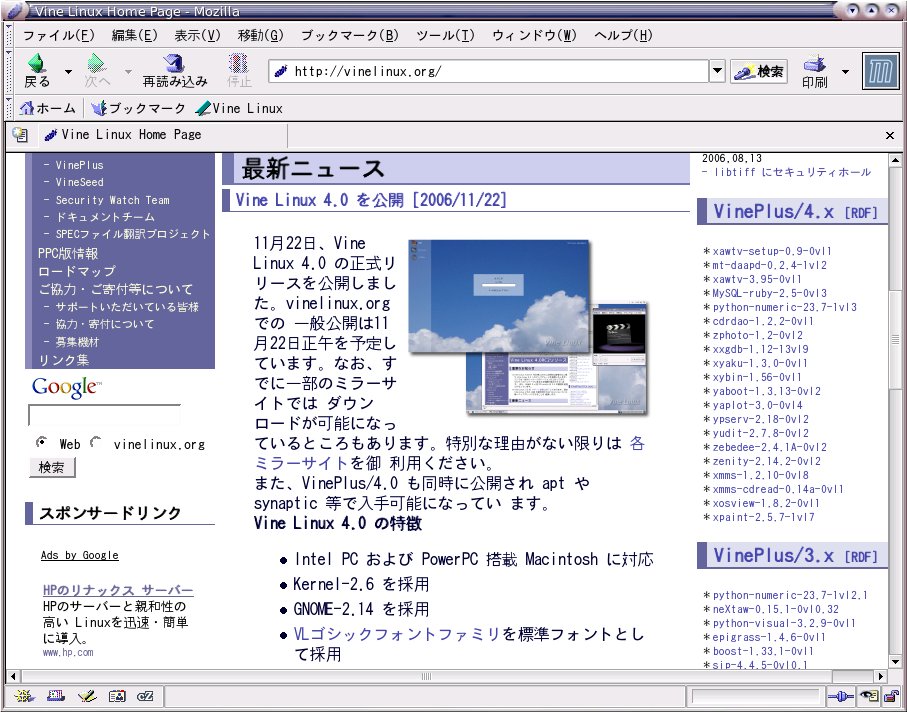Click the vertical scrollbar up arrow
907x712 pixels.
click(895, 160)
